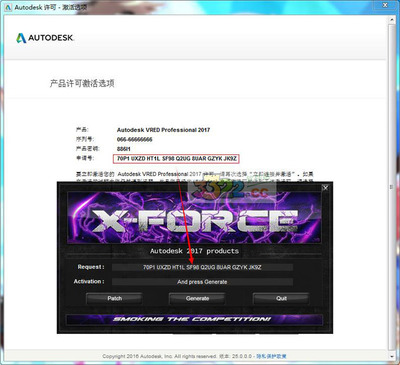Click the Generate button

[197, 299]
